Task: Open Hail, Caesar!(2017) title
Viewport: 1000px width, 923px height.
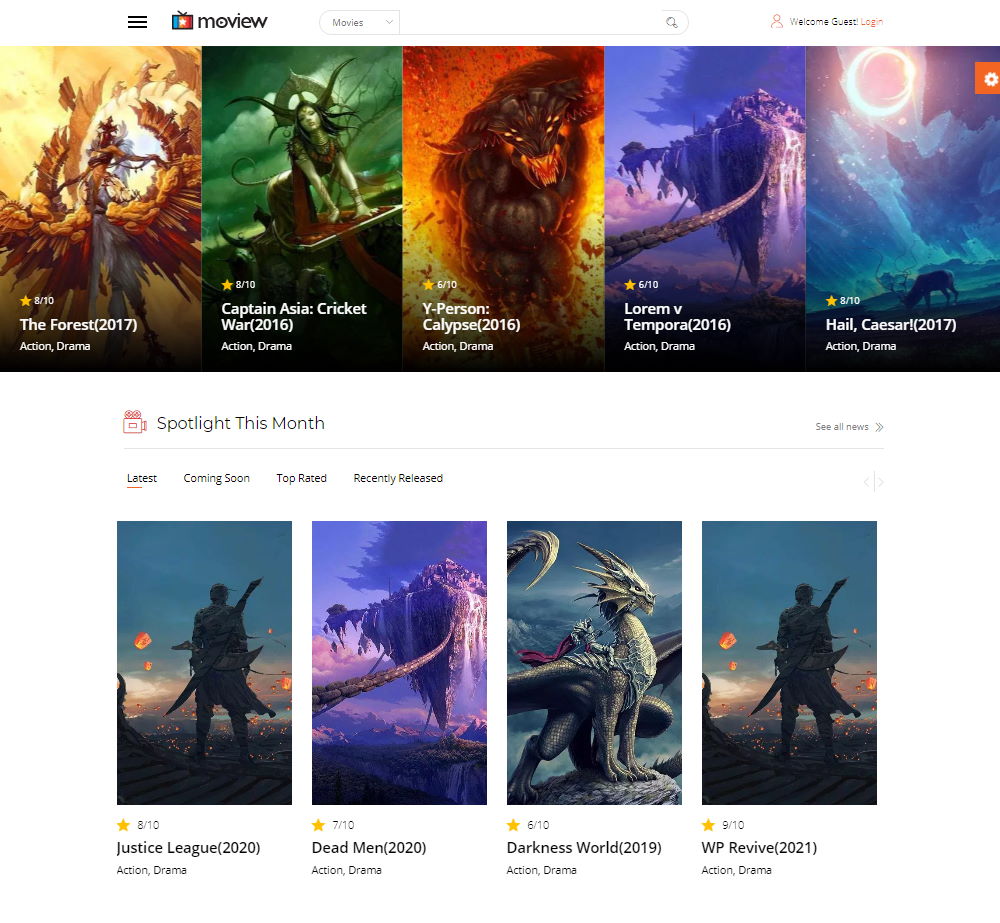Action: [x=891, y=325]
